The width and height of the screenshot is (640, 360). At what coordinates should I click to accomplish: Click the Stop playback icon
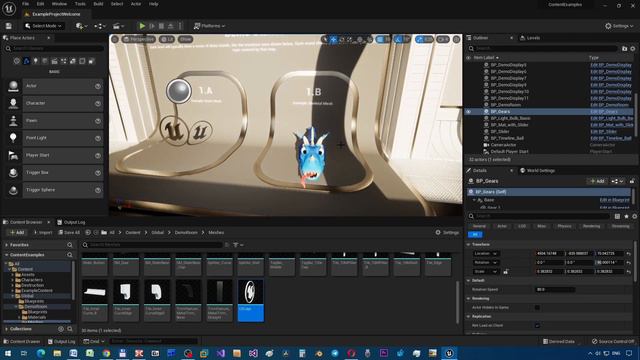[x=161, y=26]
